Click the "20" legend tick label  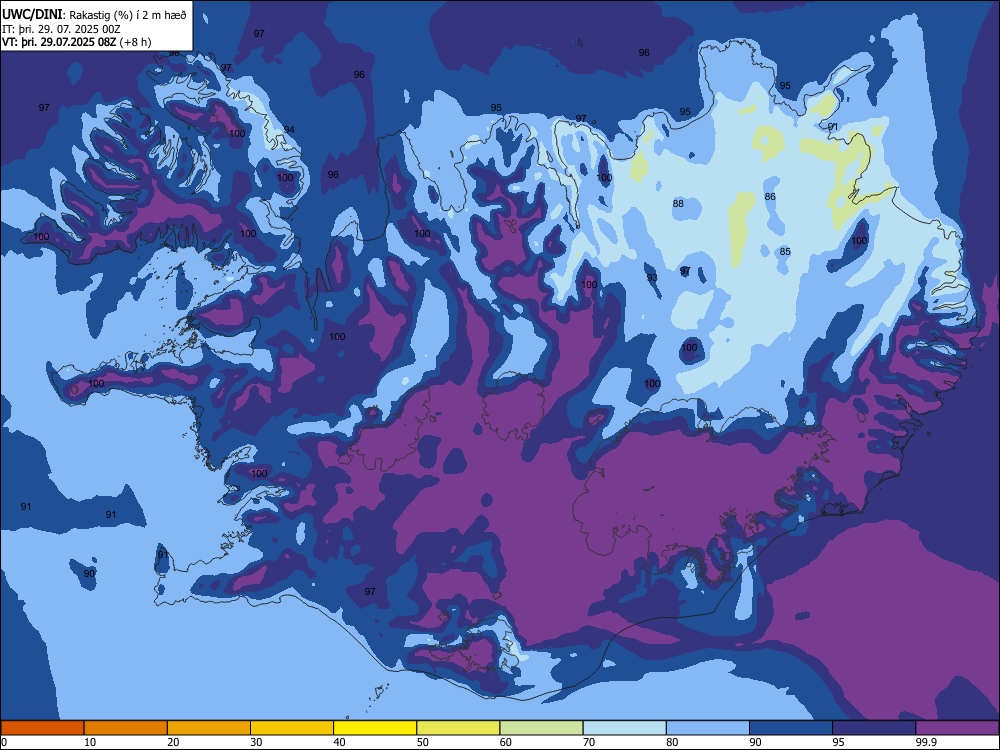173,742
